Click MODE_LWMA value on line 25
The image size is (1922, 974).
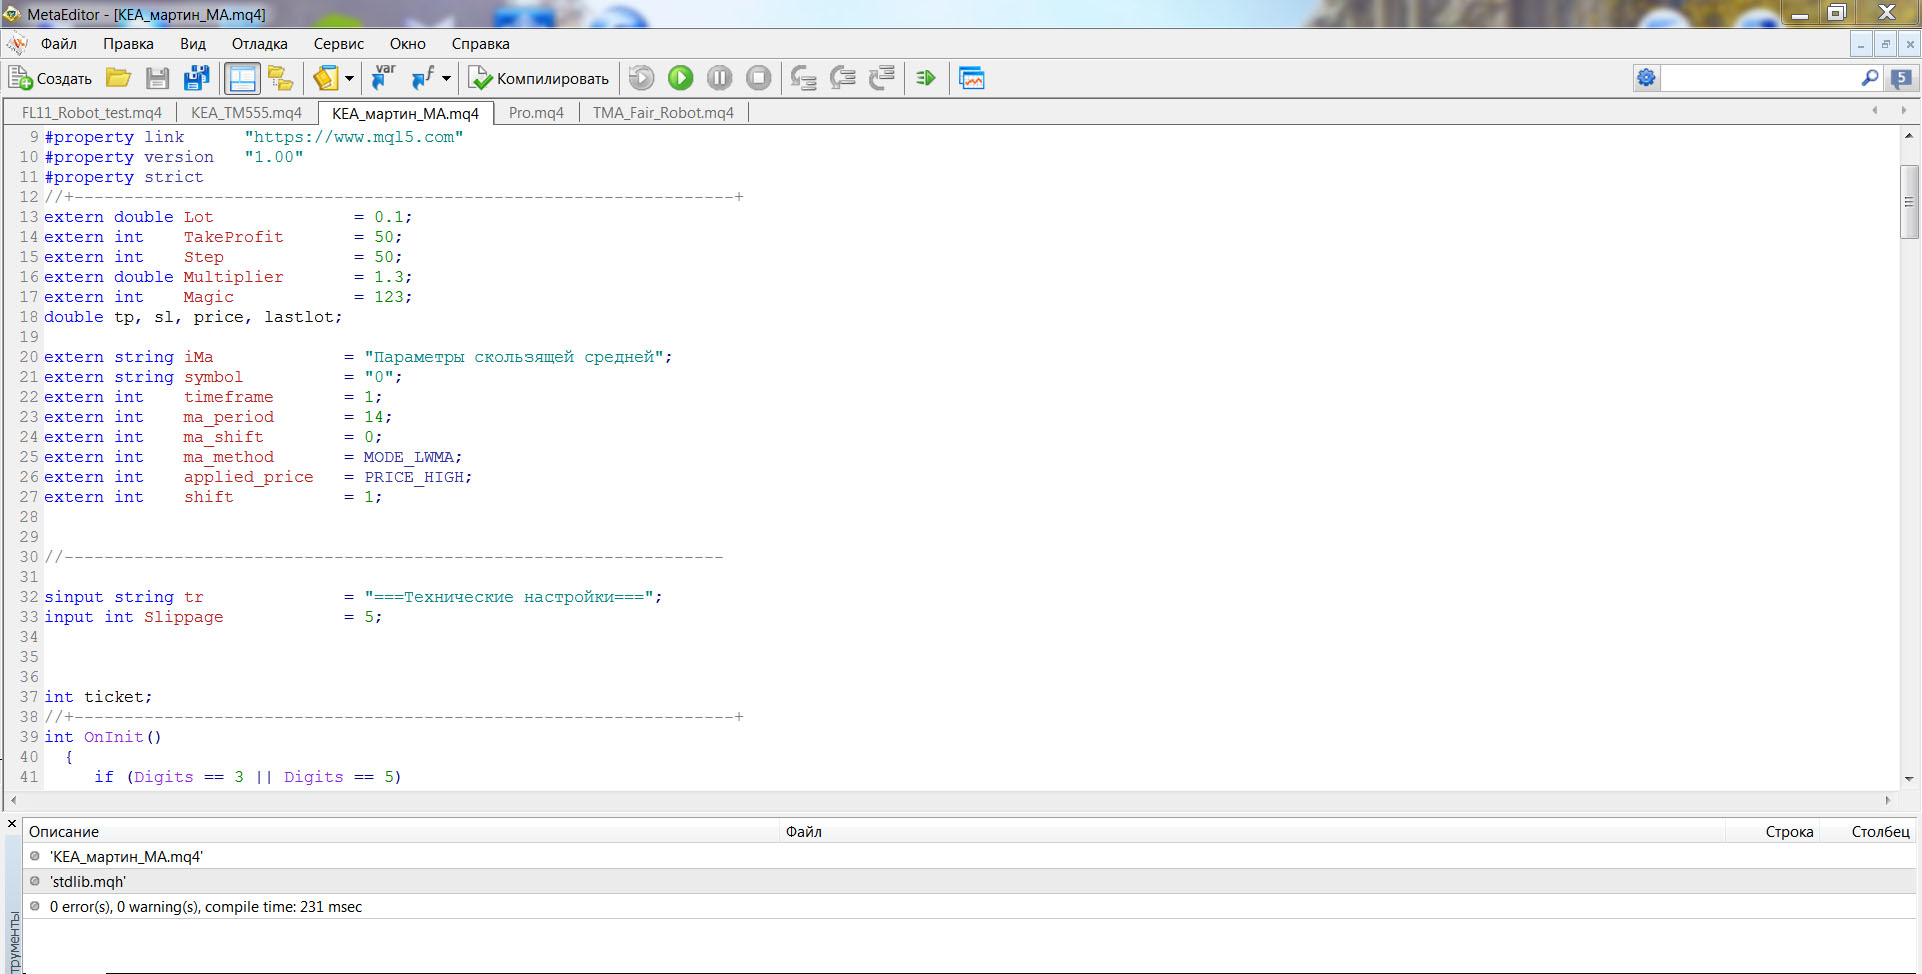[408, 457]
